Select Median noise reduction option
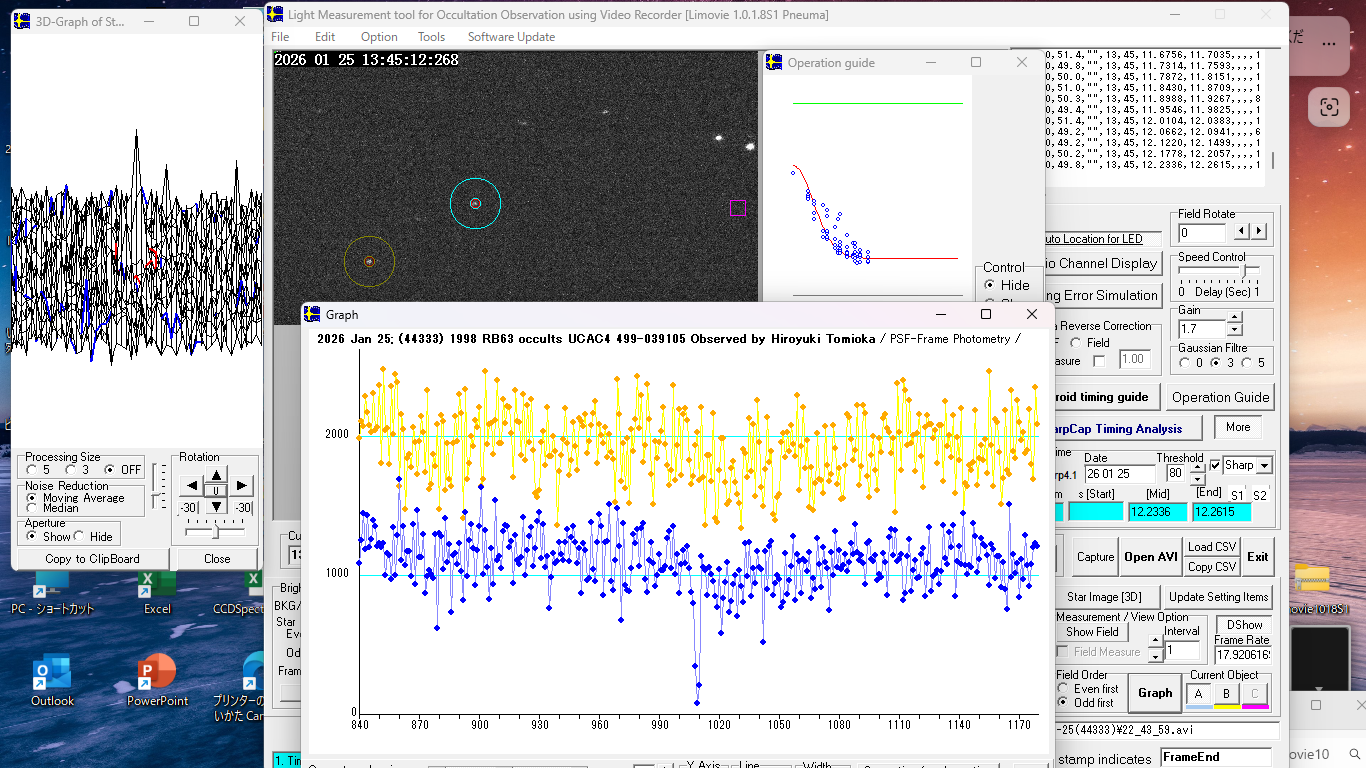 (32, 508)
